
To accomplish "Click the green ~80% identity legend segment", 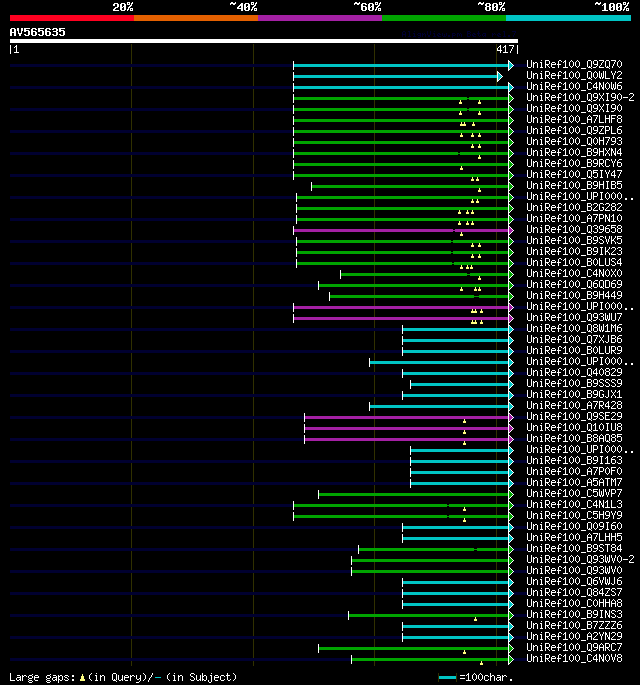I will (x=444, y=18).
